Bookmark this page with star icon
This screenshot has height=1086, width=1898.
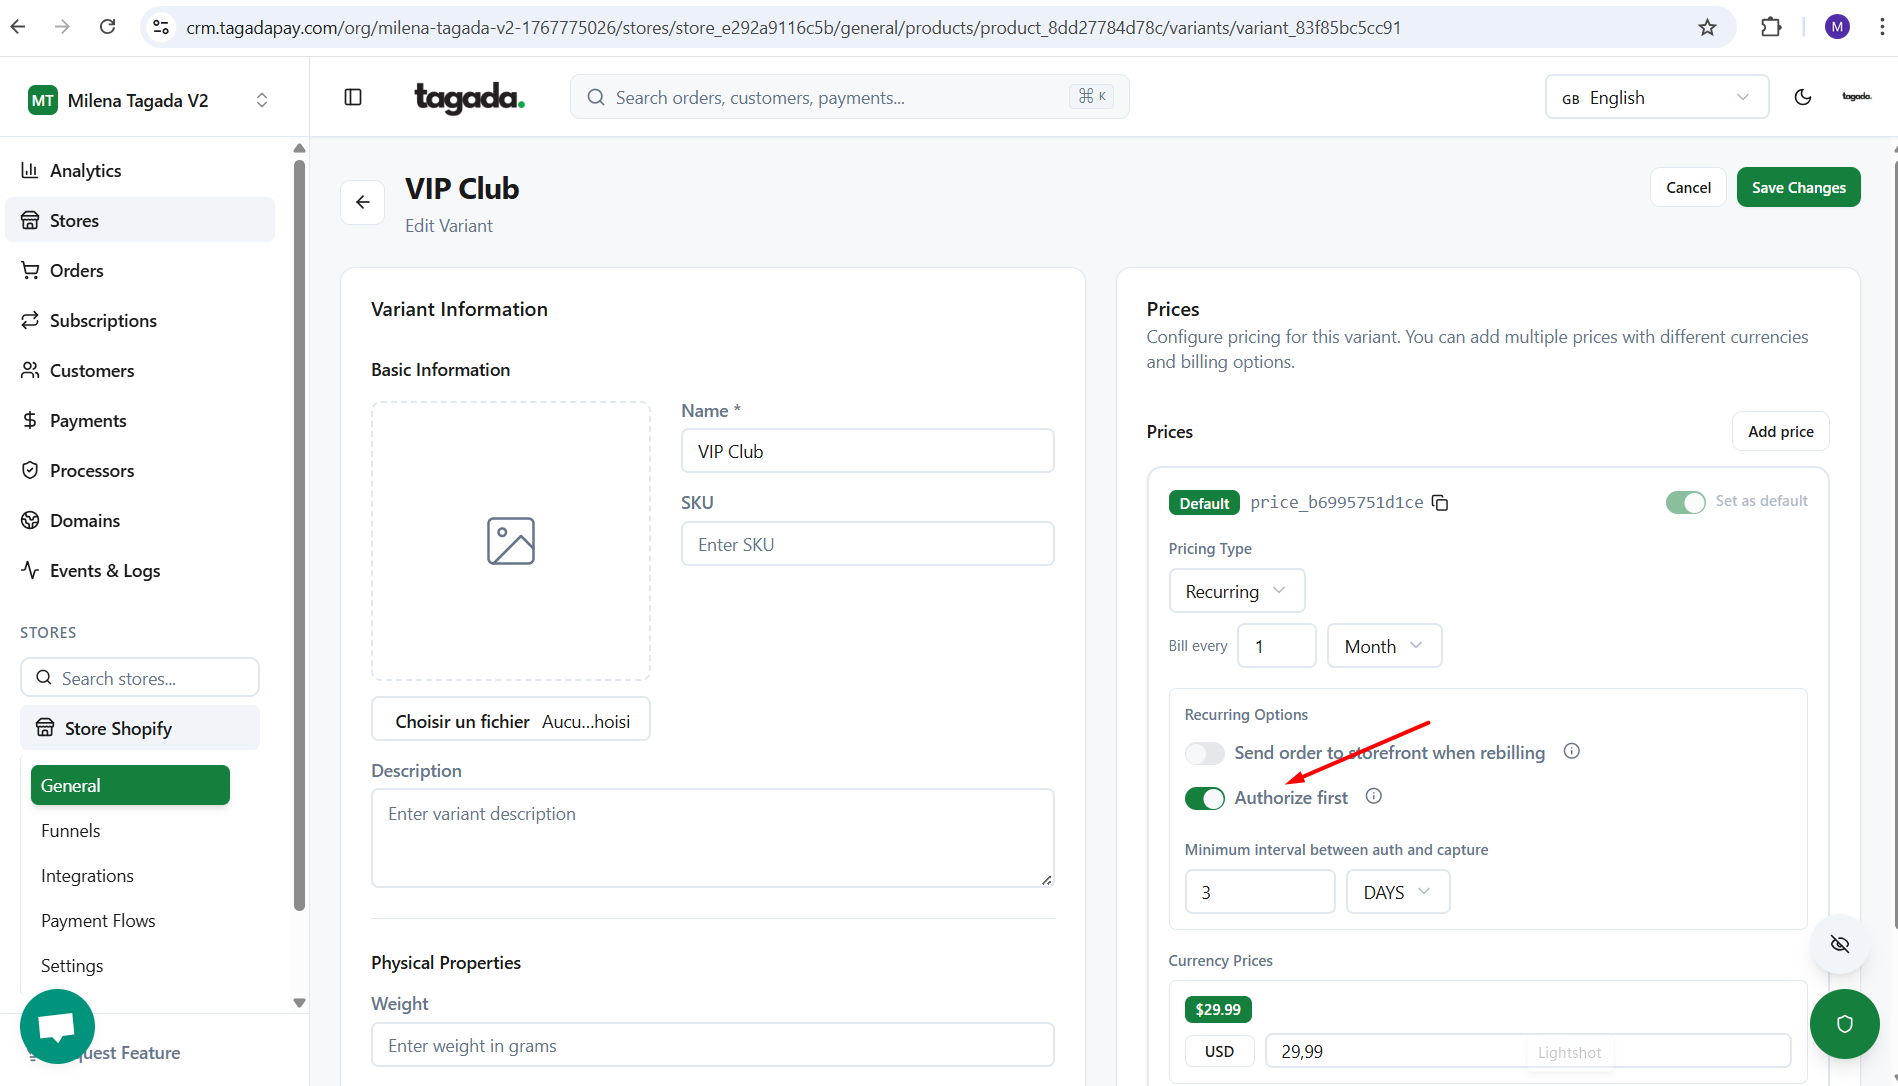[1707, 27]
